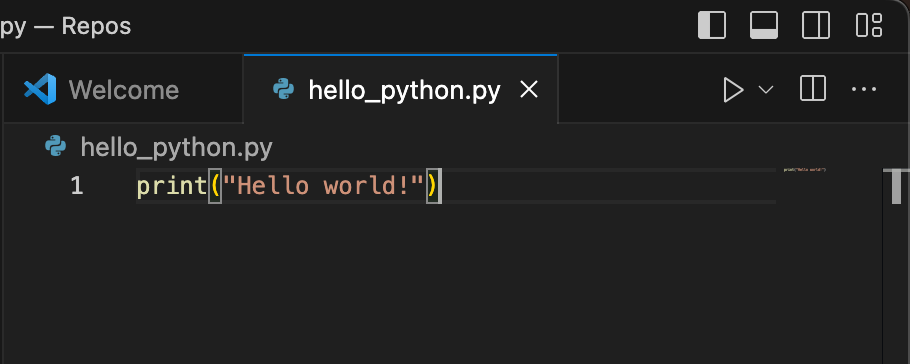Click the print keyword in code
This screenshot has height=364, width=910.
pos(172,186)
